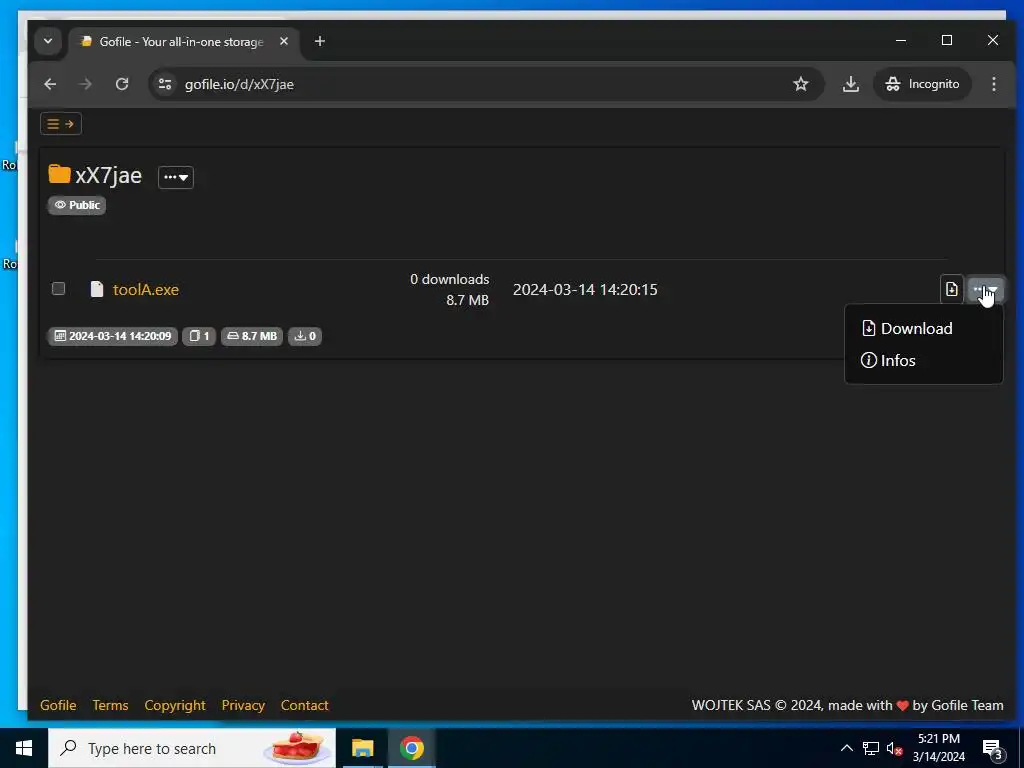The height and width of the screenshot is (768, 1024).
Task: Open the Terms footer link
Action: pos(110,705)
